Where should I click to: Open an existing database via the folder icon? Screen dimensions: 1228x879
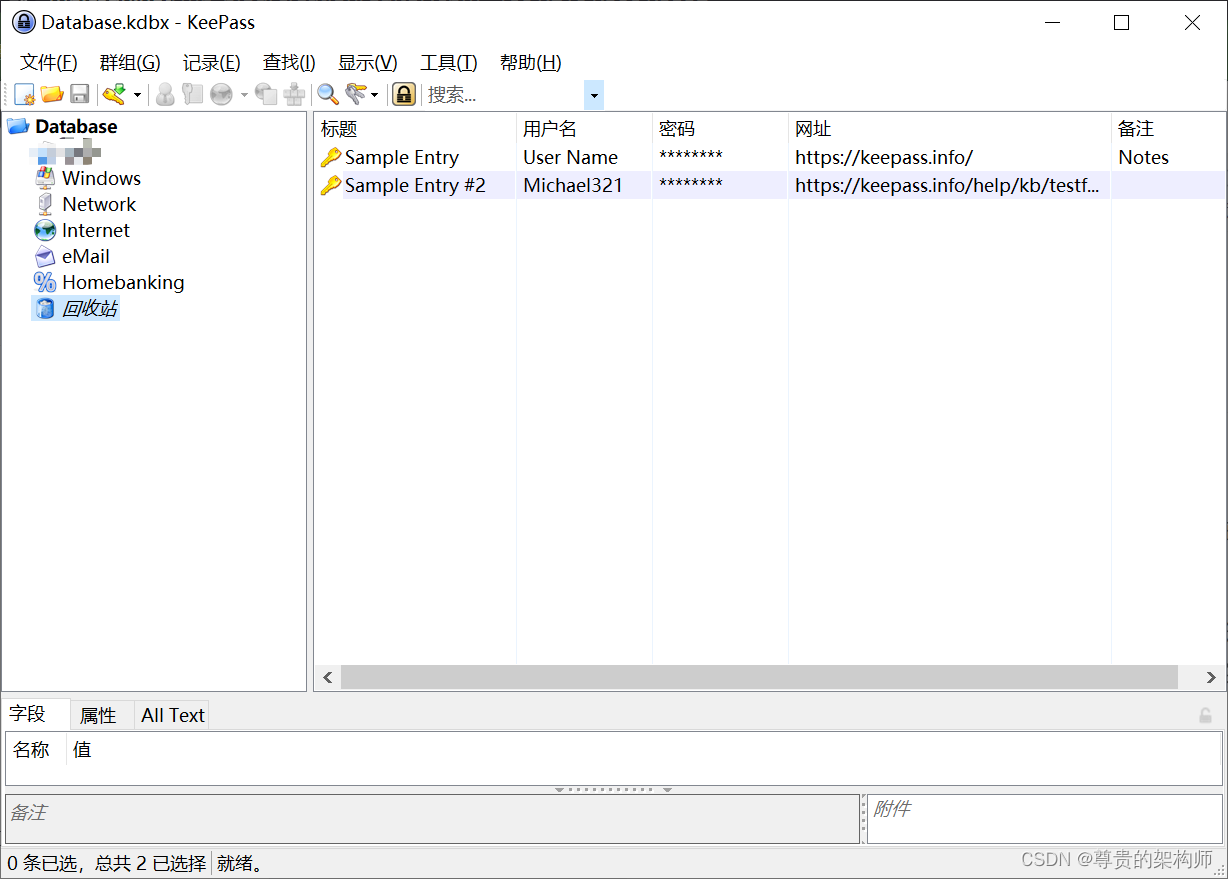pos(53,94)
